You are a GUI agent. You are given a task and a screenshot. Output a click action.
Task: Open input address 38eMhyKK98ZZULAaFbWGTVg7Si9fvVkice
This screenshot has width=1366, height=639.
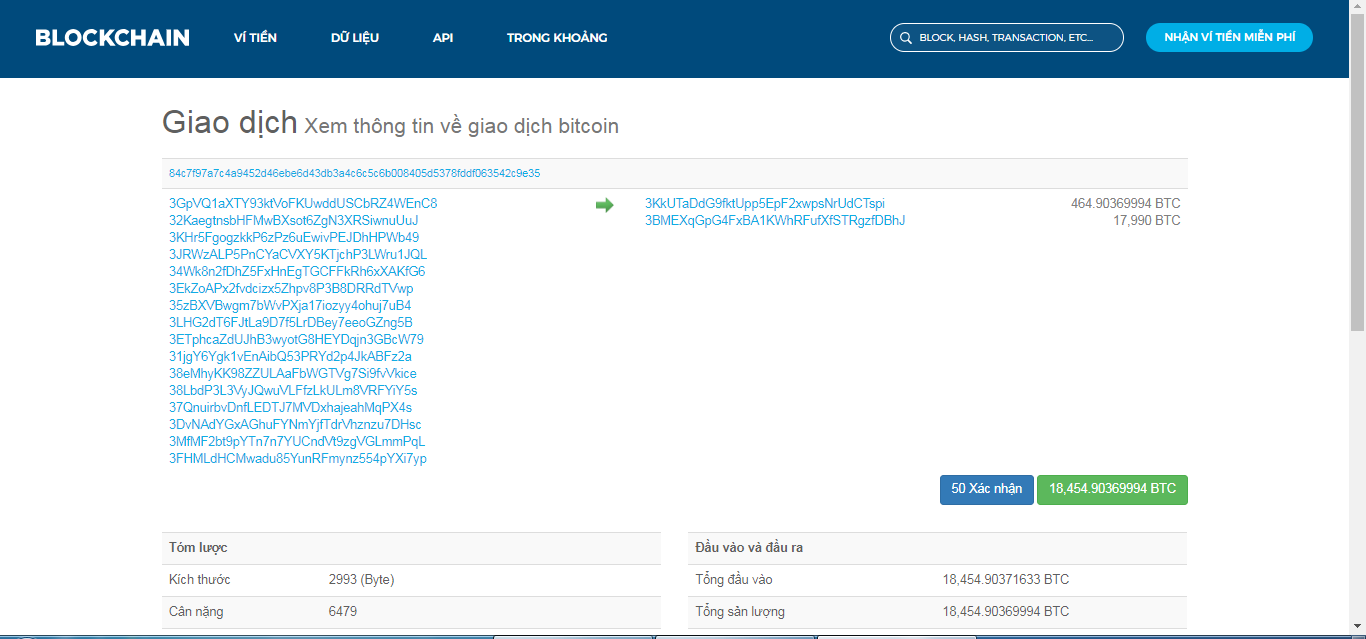tap(293, 373)
